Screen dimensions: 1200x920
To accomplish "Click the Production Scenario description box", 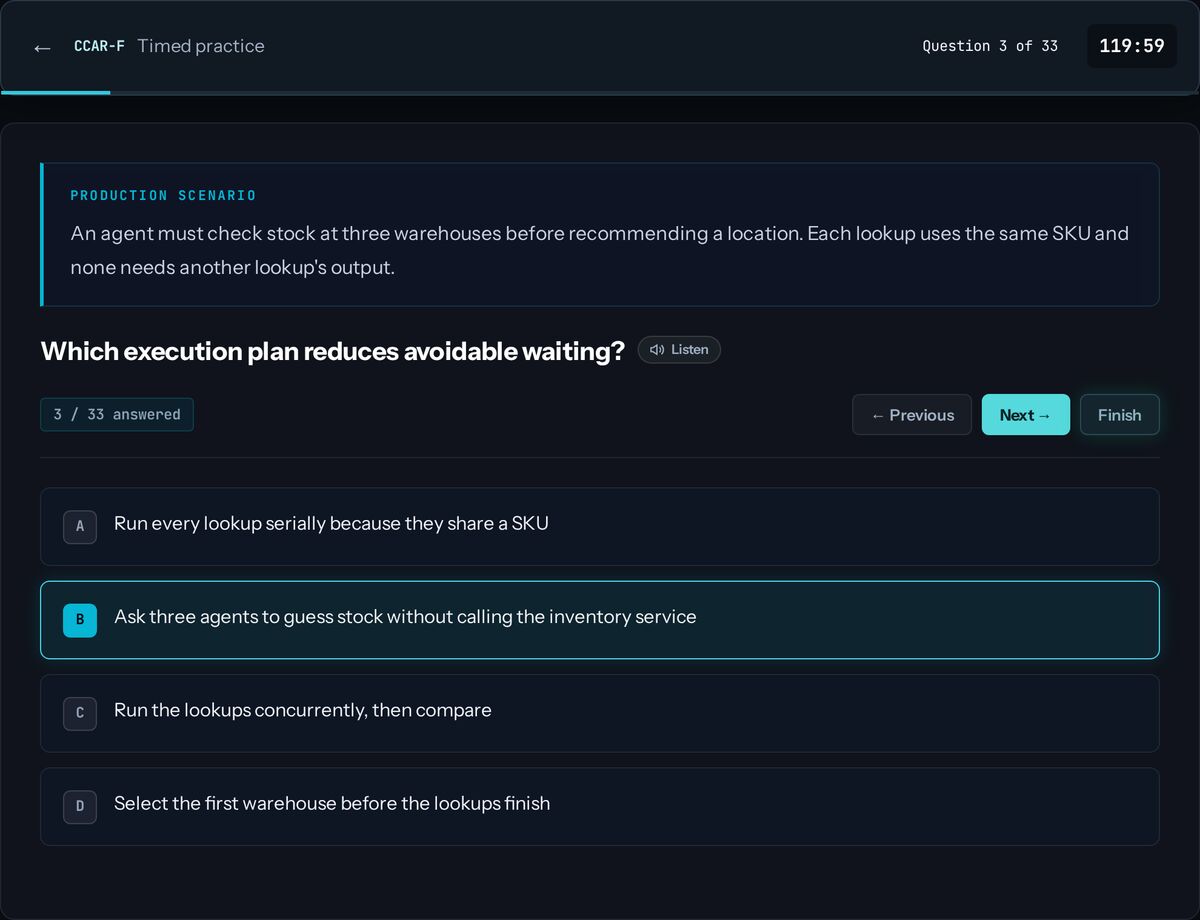I will click(600, 234).
